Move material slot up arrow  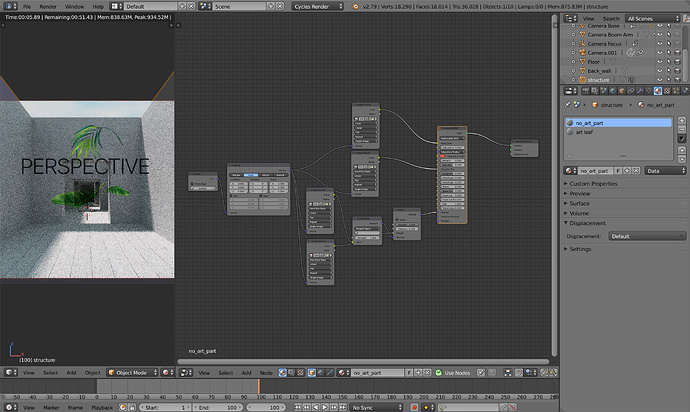click(682, 150)
